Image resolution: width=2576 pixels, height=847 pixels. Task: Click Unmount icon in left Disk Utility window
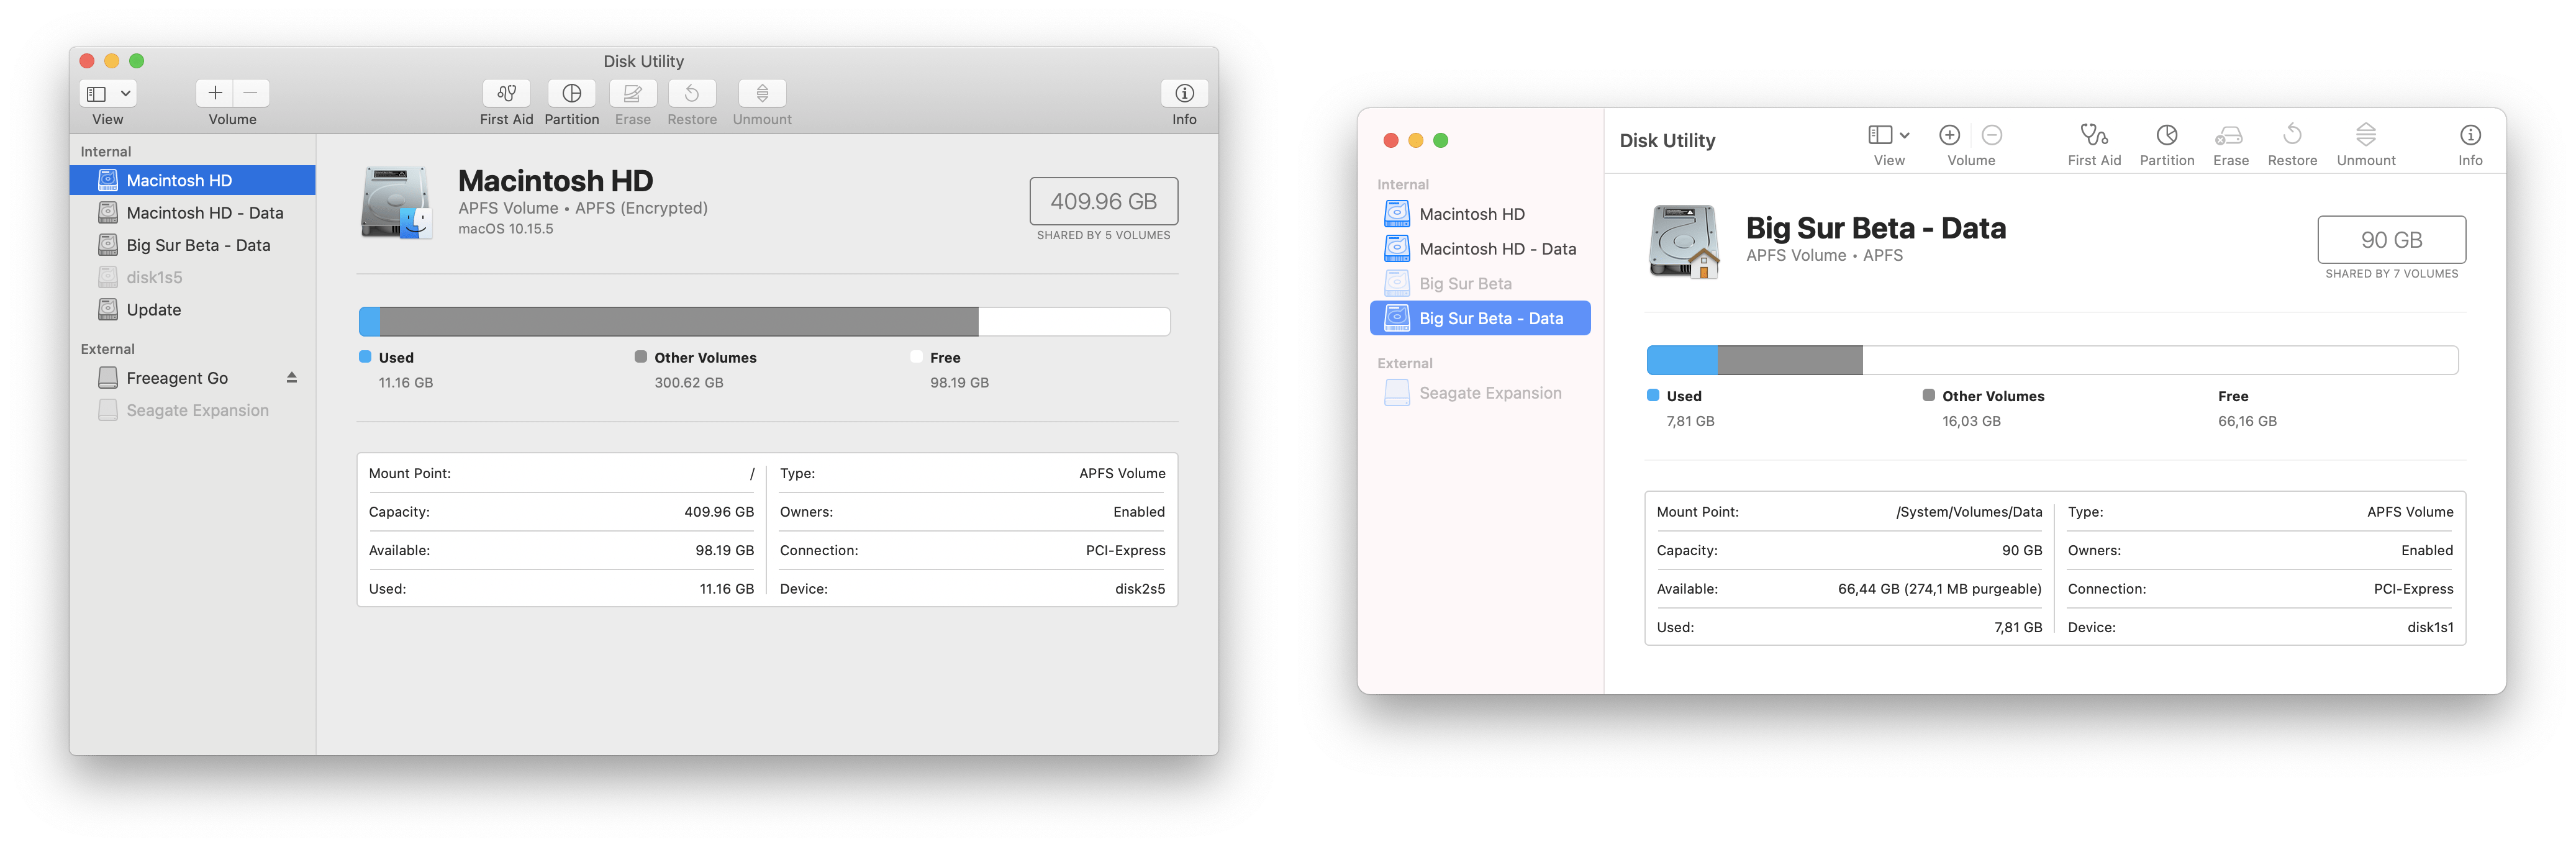pyautogui.click(x=762, y=93)
